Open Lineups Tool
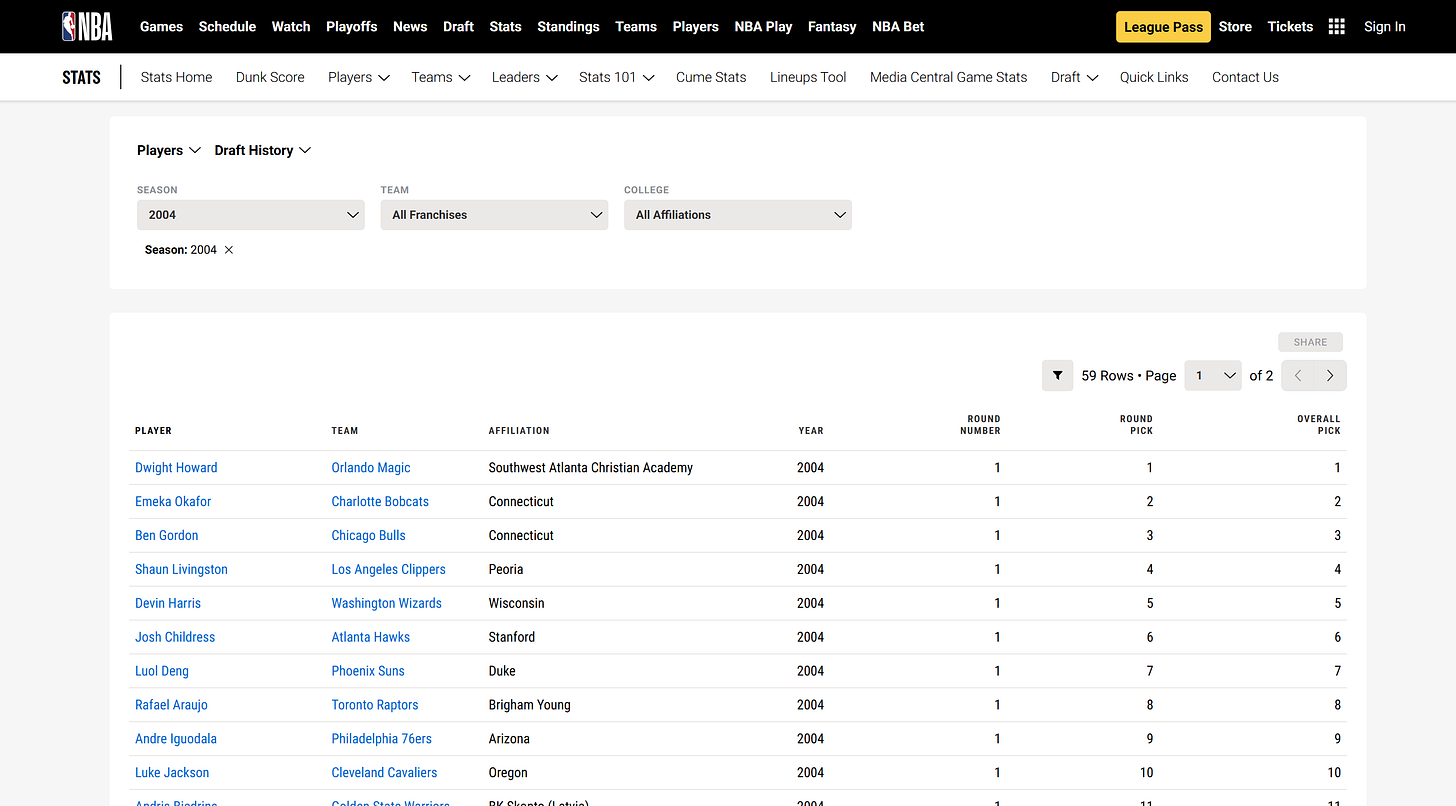Image resolution: width=1456 pixels, height=806 pixels. pos(808,77)
